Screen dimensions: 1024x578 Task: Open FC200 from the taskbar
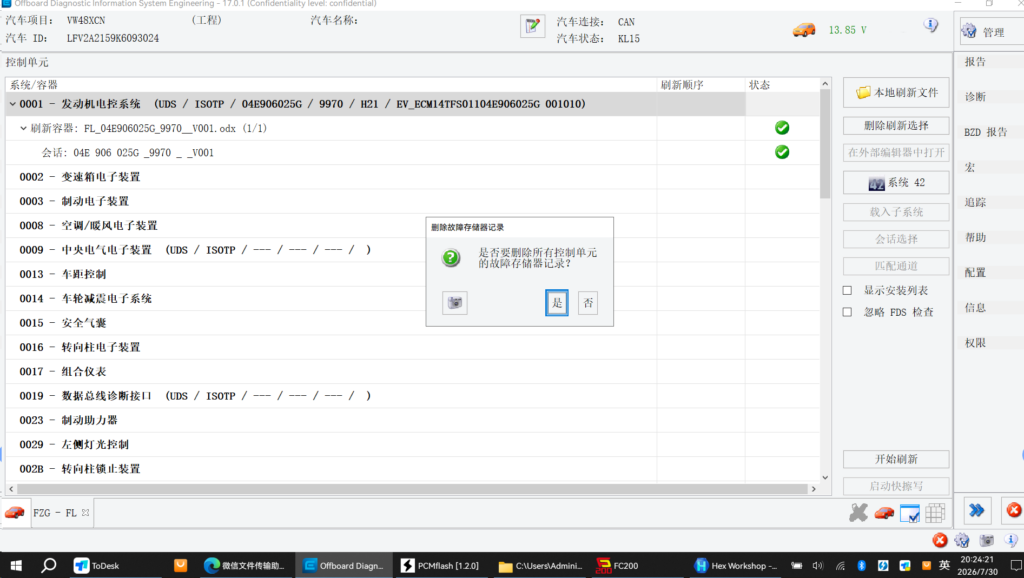point(617,566)
